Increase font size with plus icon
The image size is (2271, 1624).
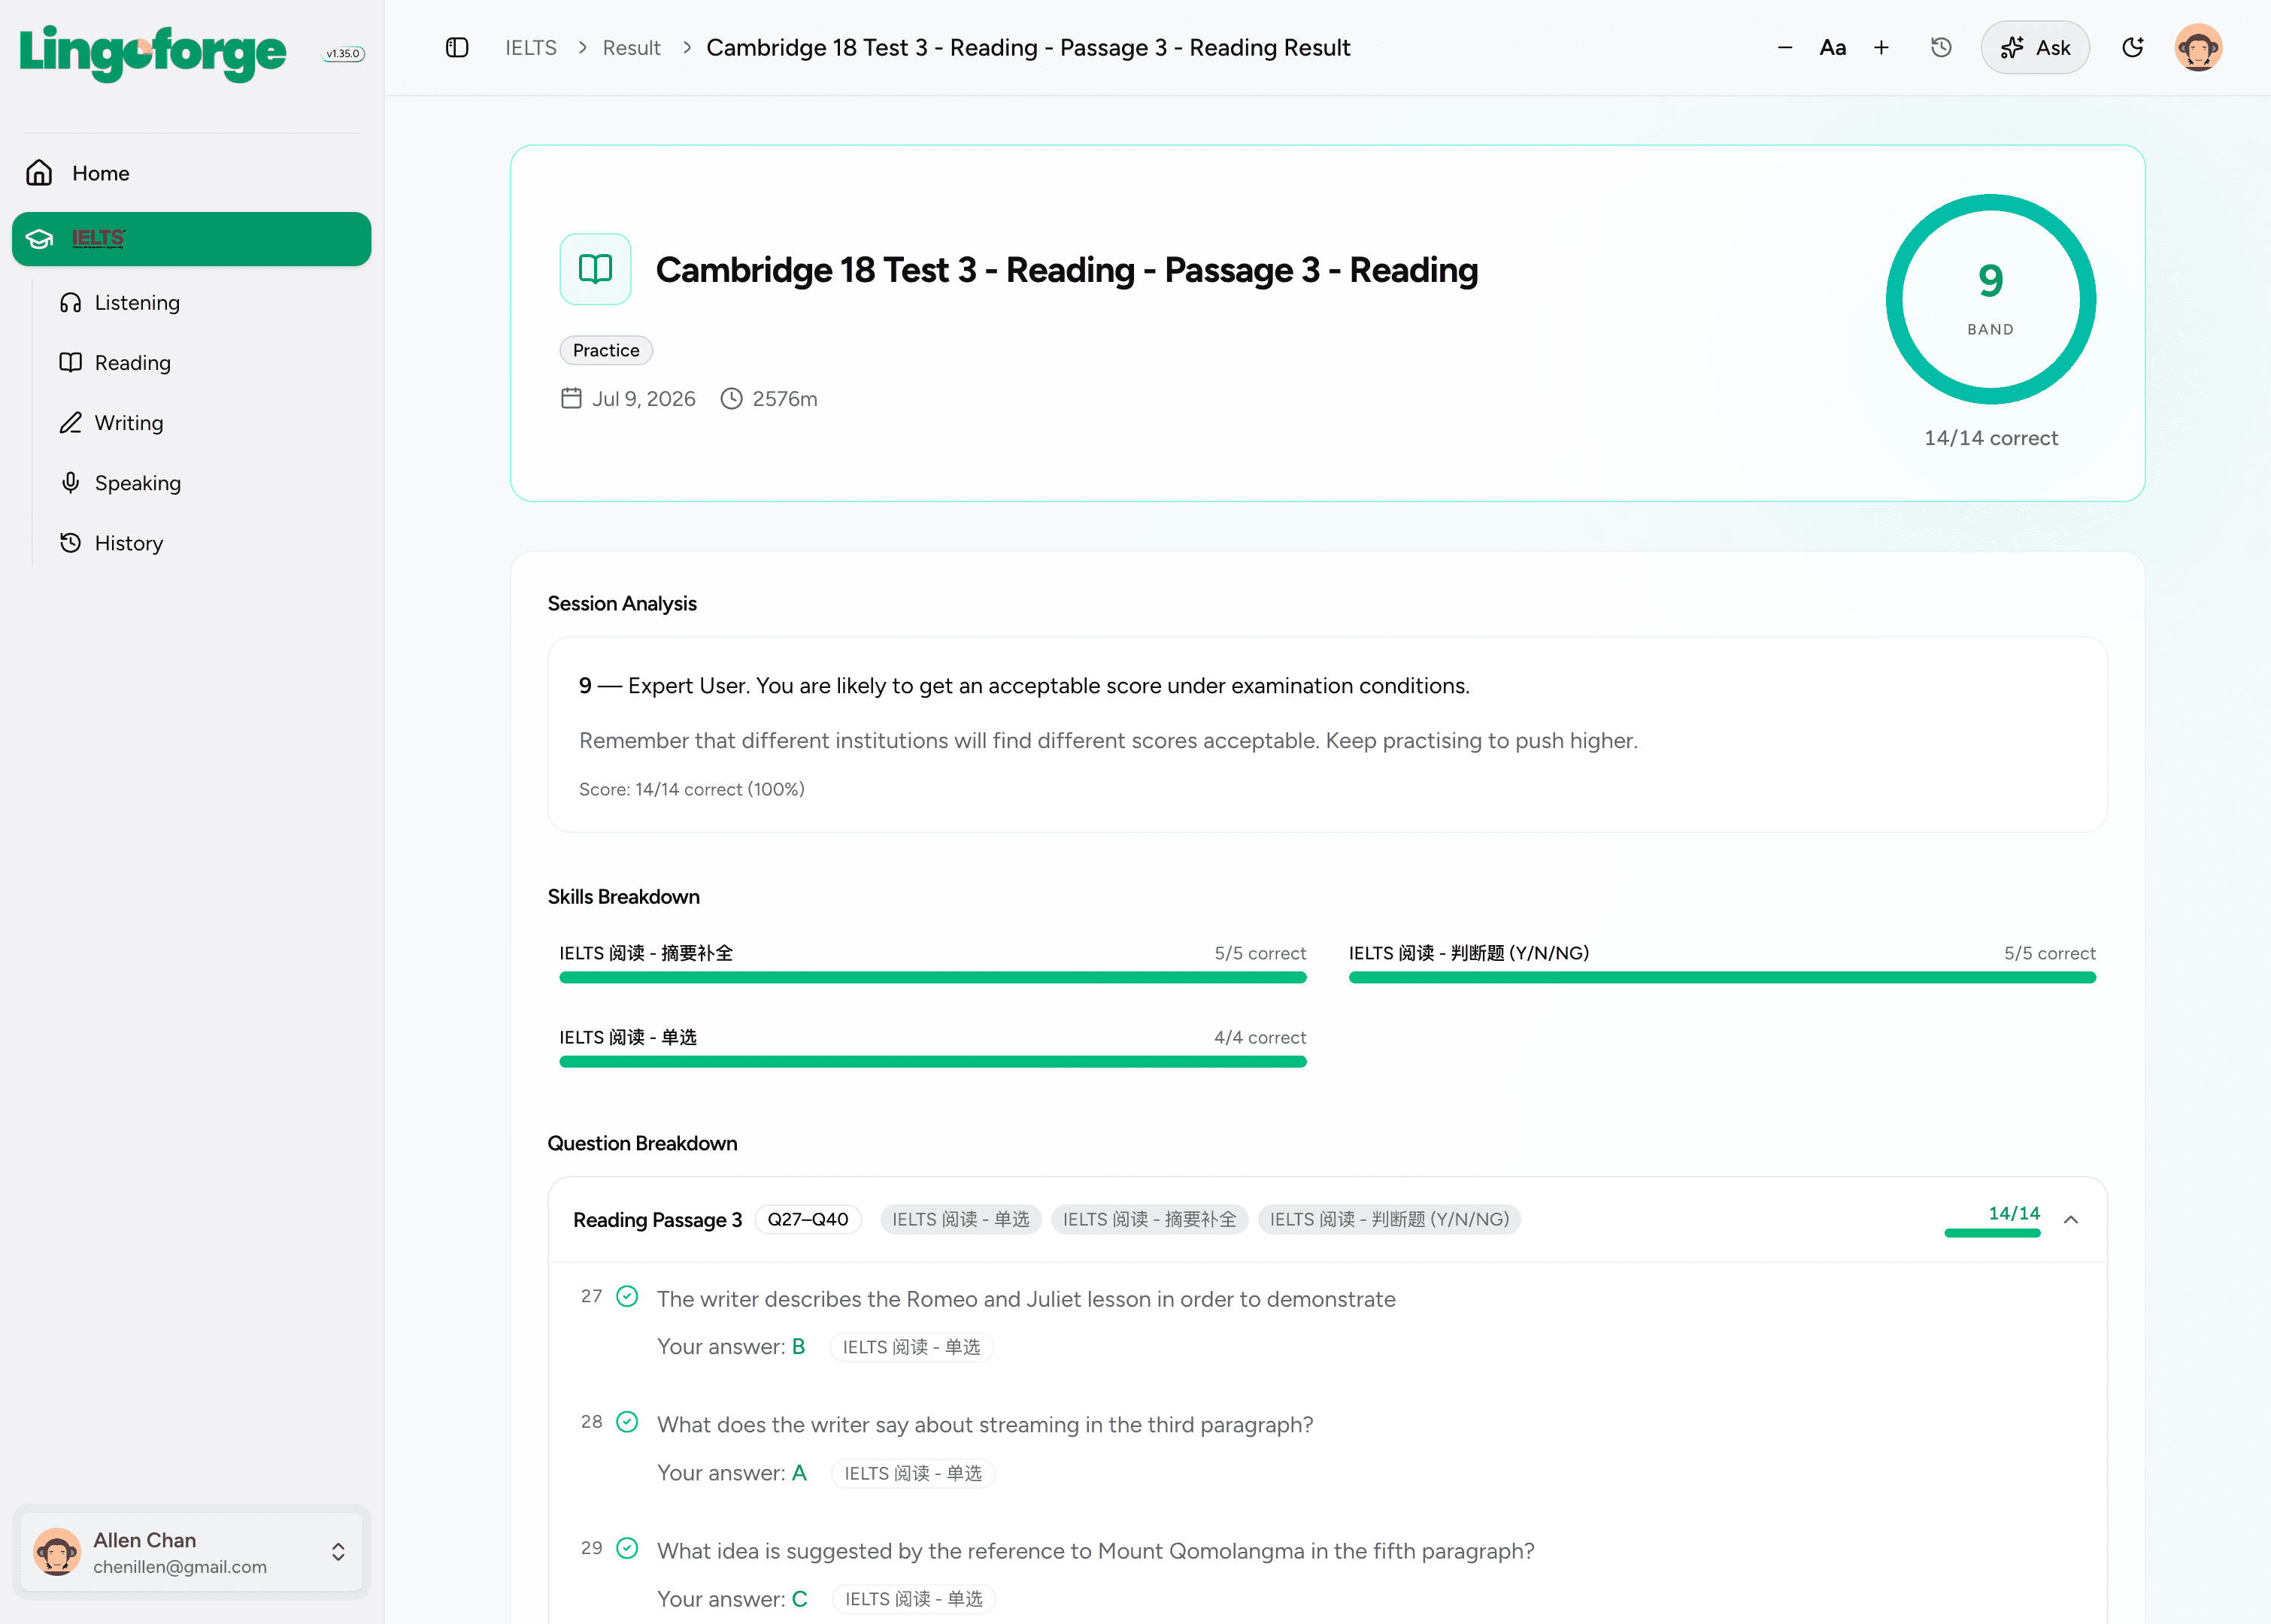(1881, 48)
